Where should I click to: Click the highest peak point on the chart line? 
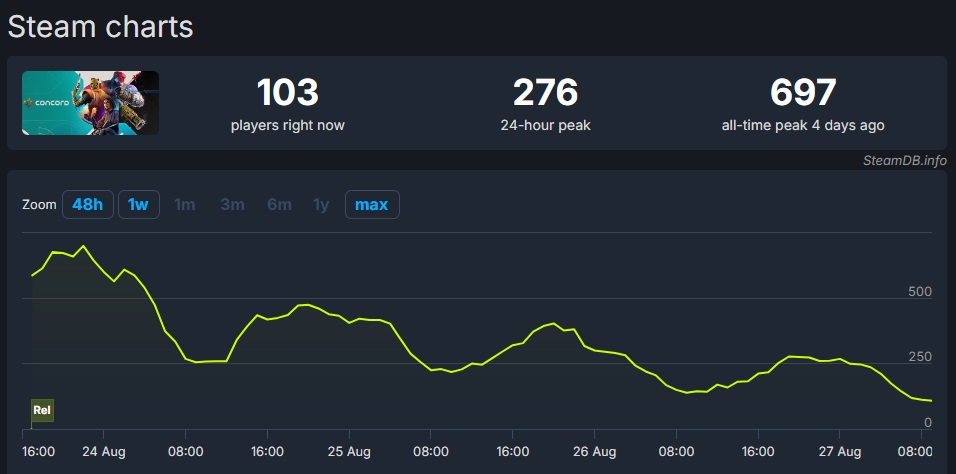coord(84,246)
